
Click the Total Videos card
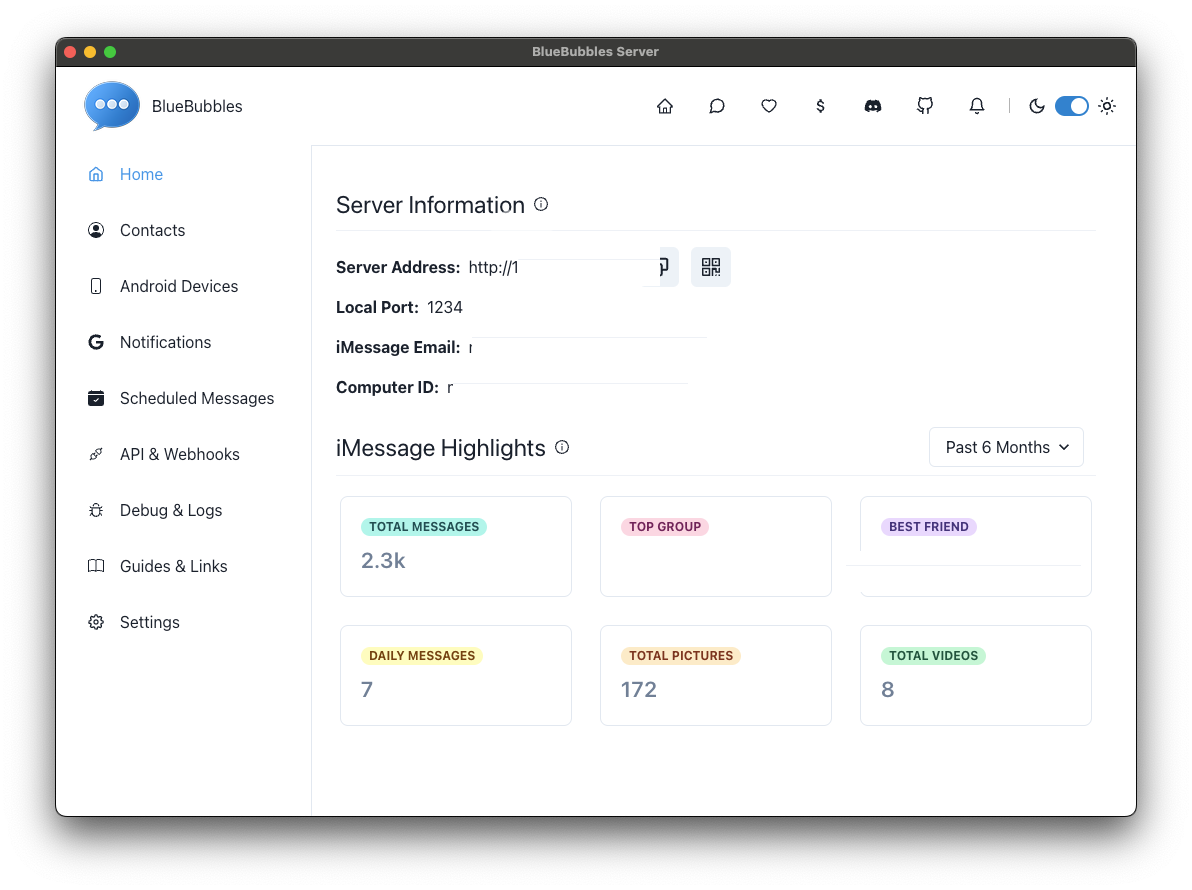click(976, 676)
